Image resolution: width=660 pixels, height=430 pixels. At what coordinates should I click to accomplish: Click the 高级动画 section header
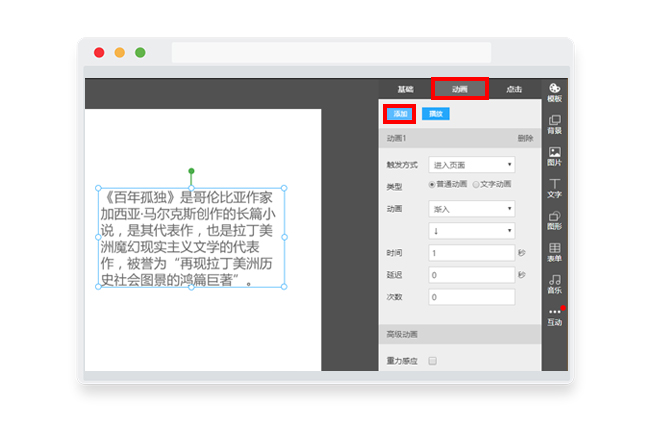click(460, 334)
